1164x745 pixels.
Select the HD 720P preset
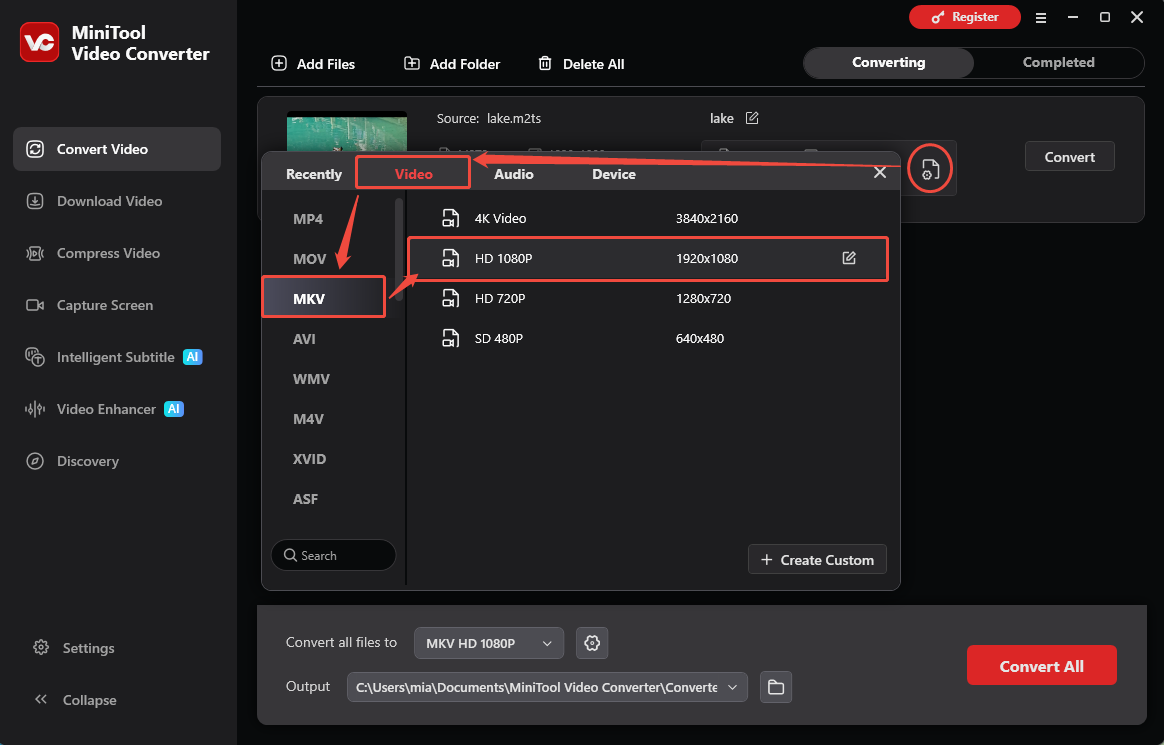[x=647, y=298]
